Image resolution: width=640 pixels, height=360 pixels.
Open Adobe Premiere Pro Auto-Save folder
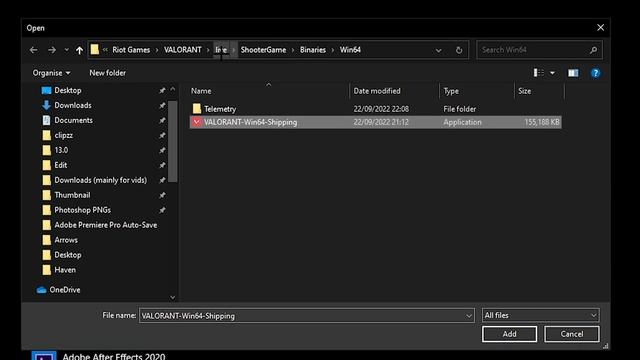click(106, 225)
